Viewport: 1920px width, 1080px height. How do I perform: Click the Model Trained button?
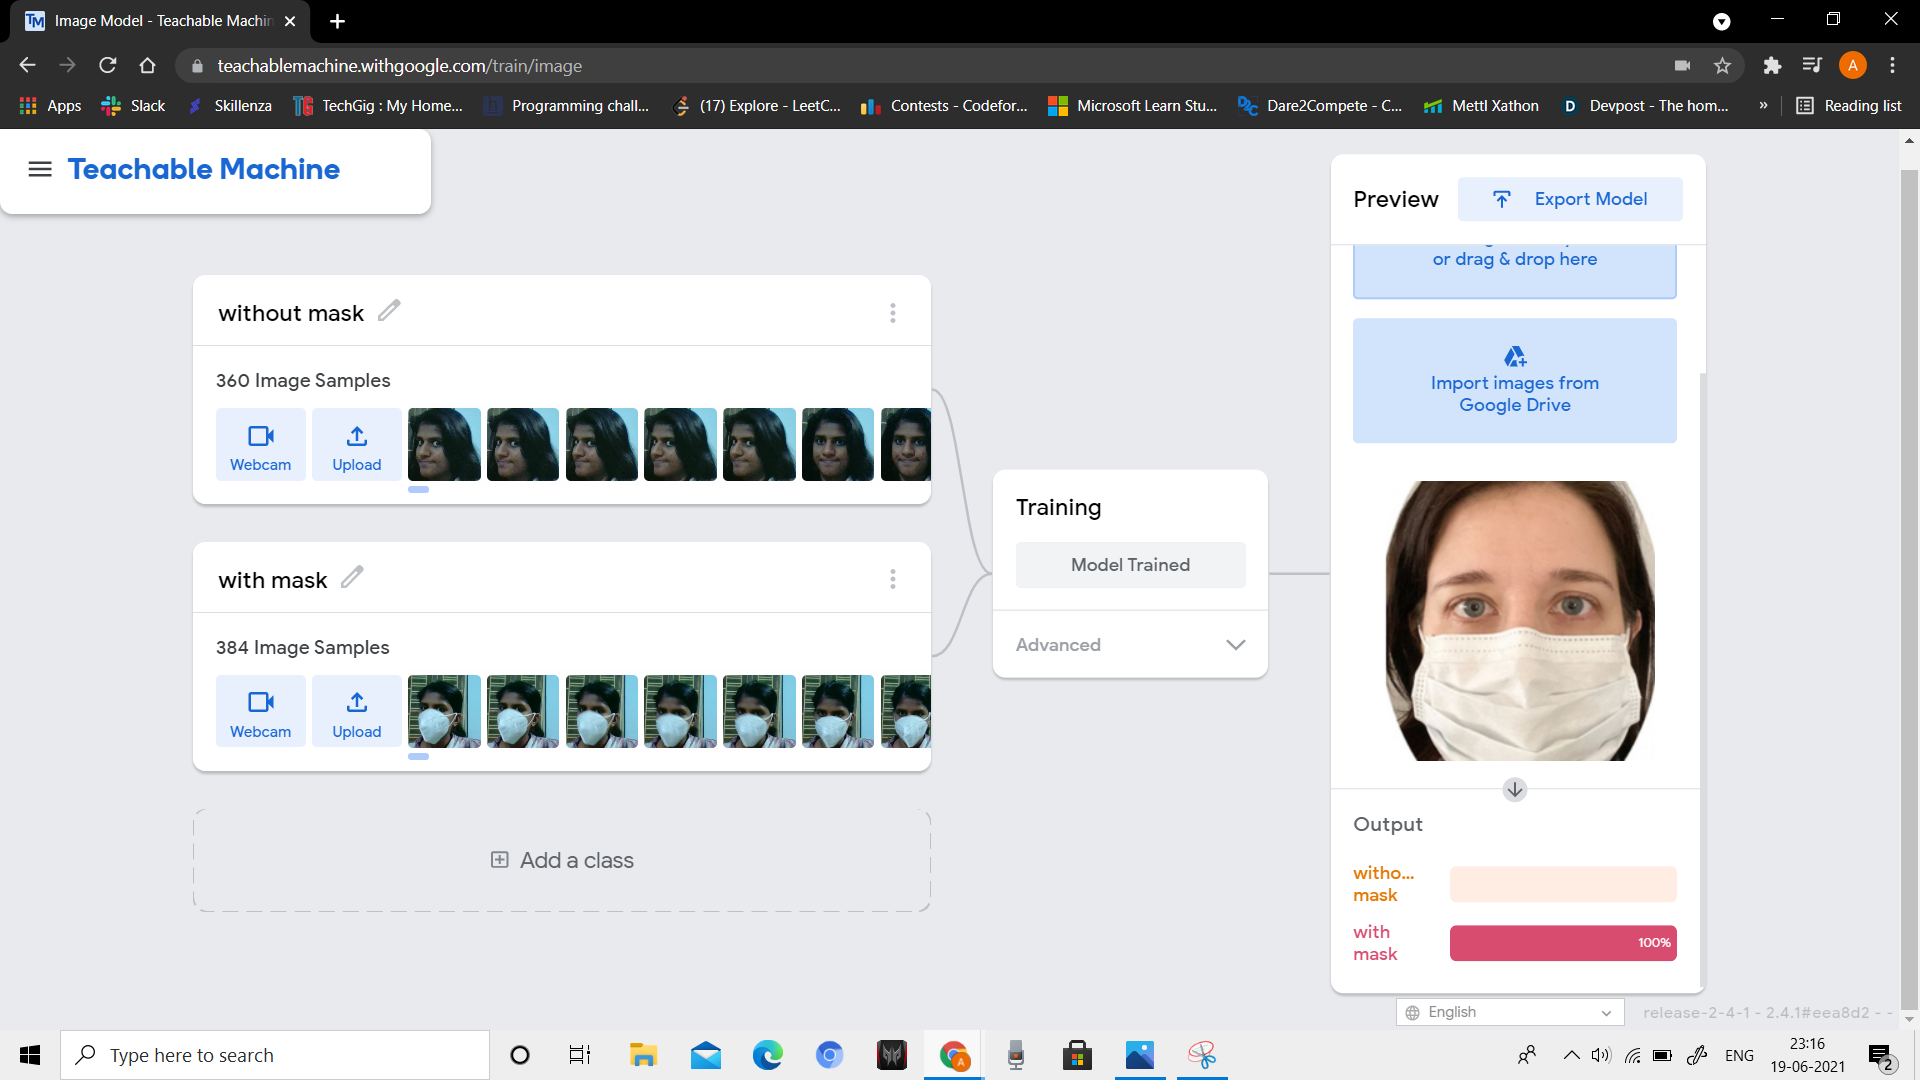[1130, 565]
